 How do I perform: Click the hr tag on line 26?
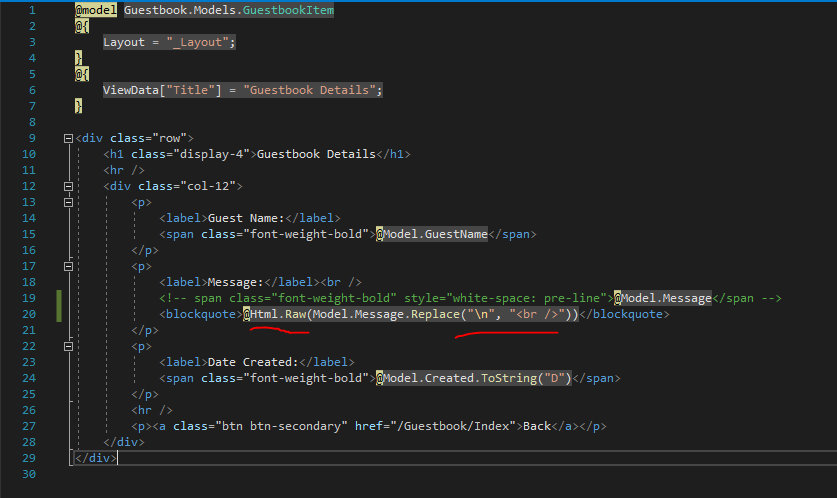[x=152, y=410]
